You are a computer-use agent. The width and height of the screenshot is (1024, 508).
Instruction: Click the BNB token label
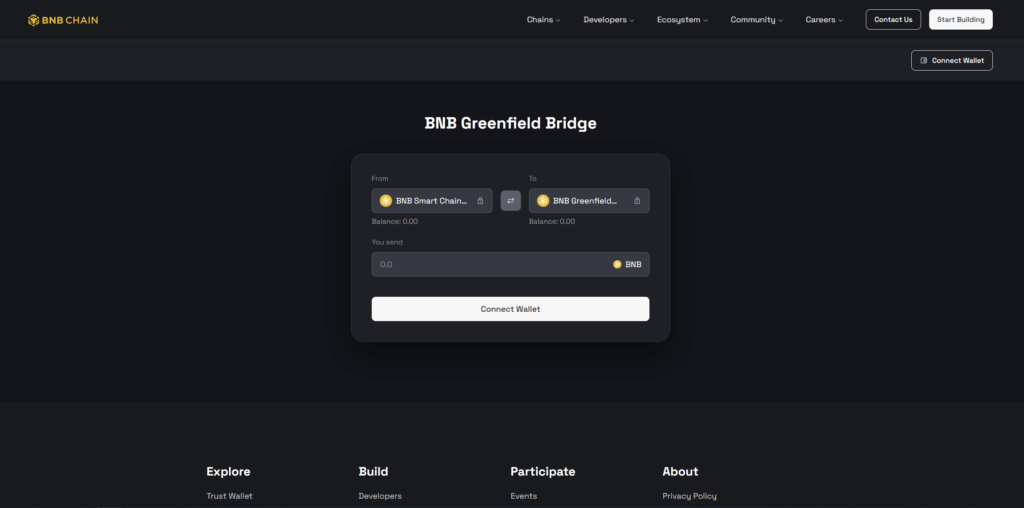[x=633, y=264]
